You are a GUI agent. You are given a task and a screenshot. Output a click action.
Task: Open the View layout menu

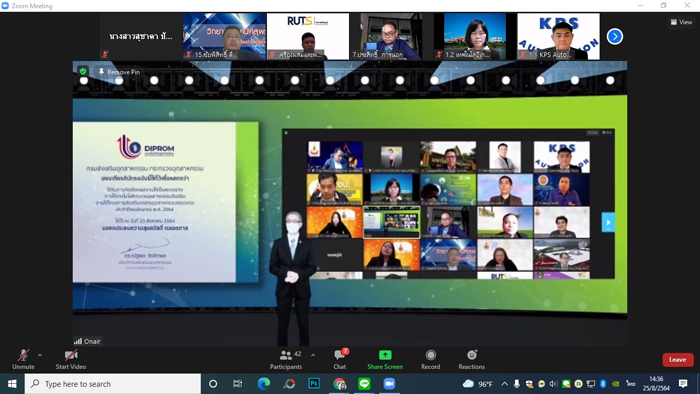tap(681, 22)
